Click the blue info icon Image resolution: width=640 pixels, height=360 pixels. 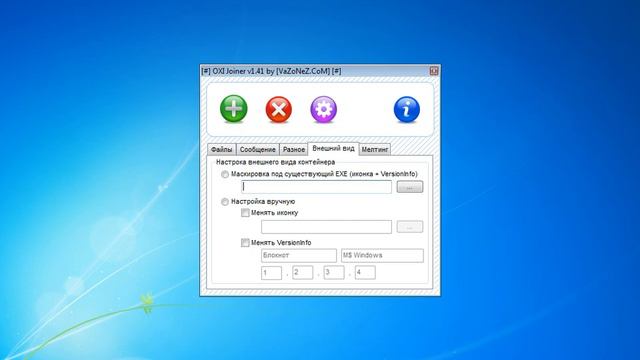point(407,109)
